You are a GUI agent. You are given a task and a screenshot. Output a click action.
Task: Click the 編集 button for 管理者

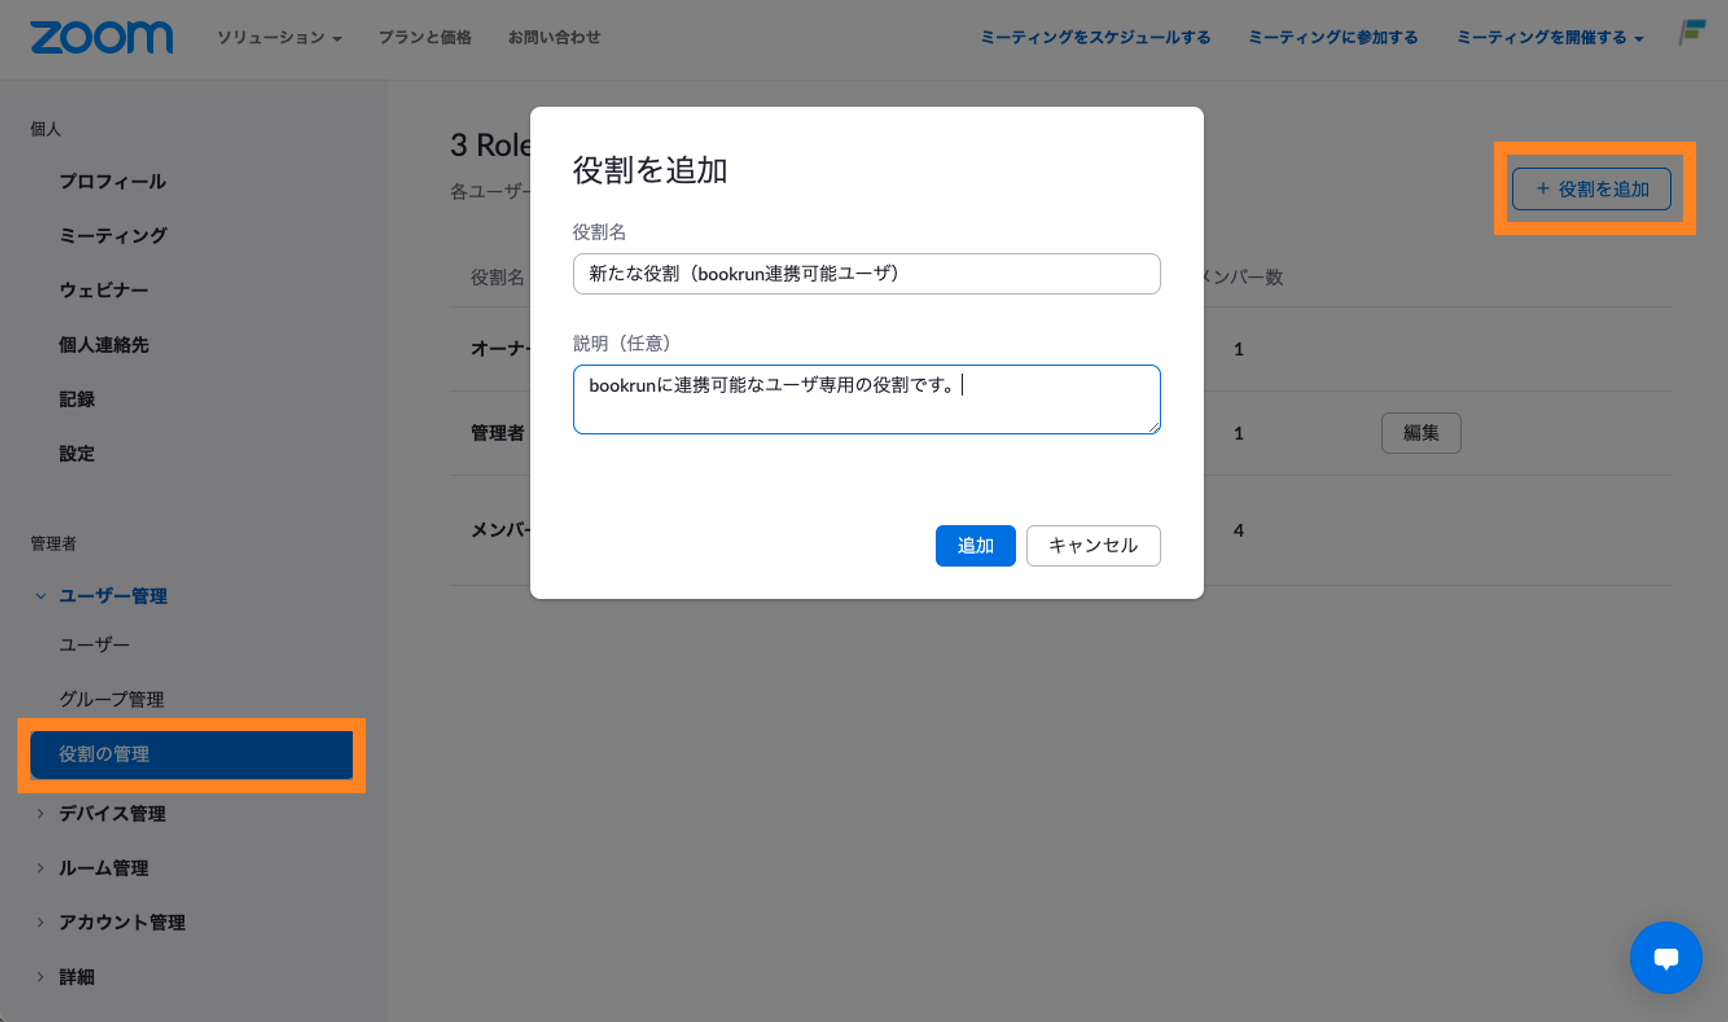(1421, 433)
